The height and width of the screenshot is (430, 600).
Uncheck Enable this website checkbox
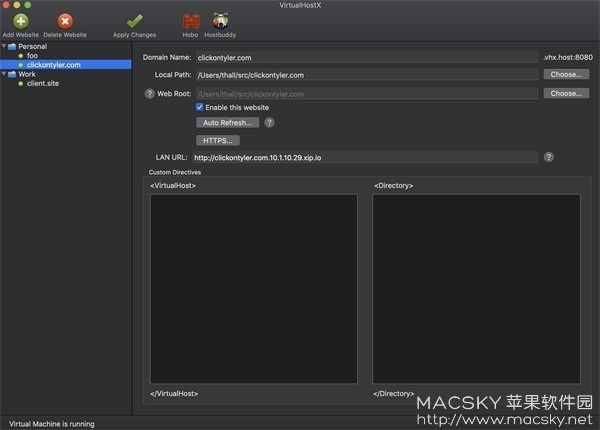pos(199,107)
